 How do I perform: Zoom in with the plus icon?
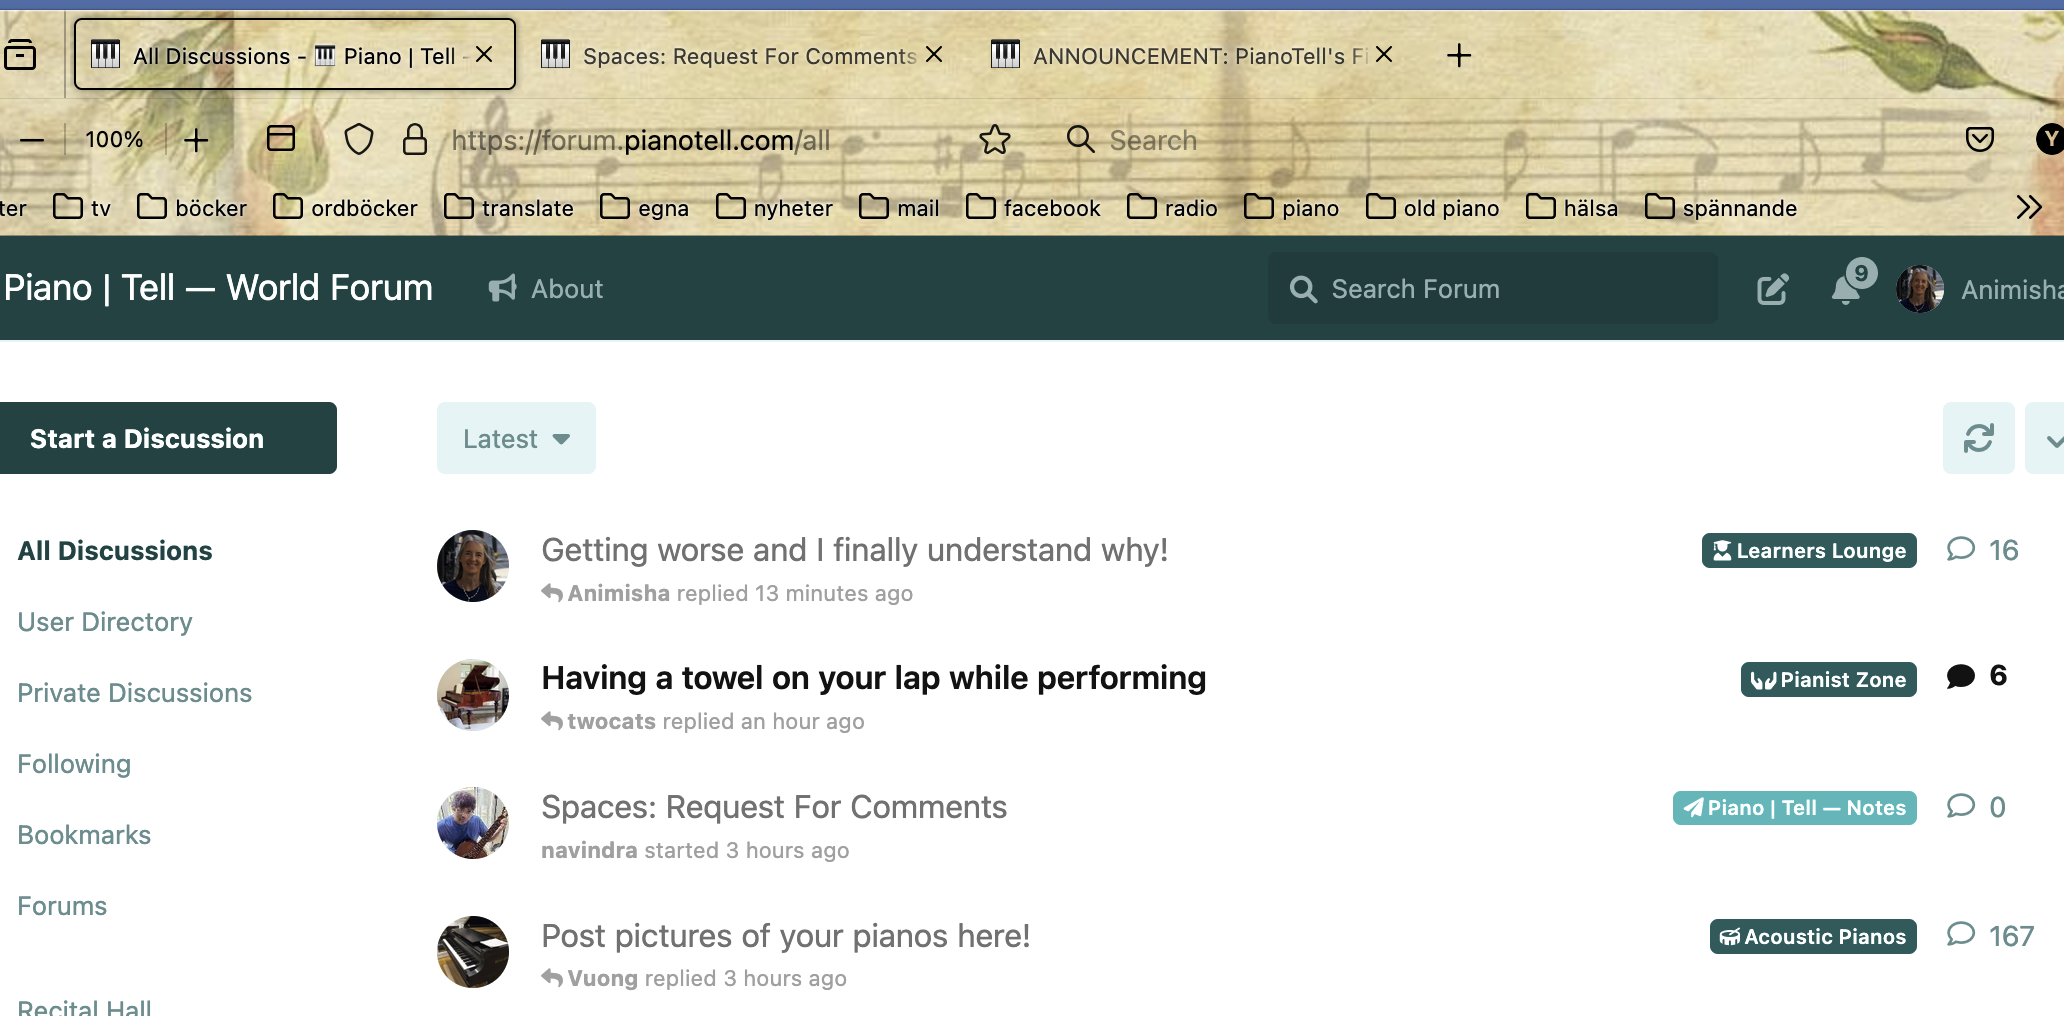coord(196,140)
